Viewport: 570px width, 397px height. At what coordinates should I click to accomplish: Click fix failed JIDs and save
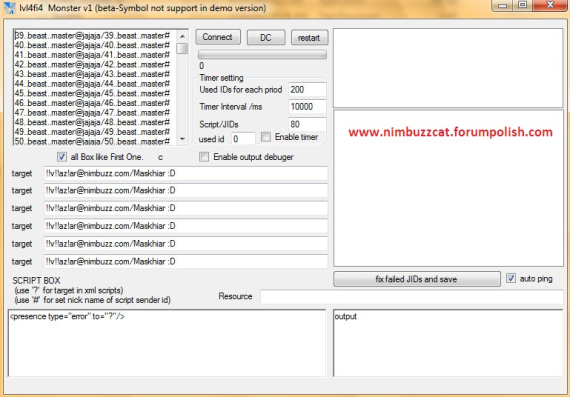point(417,279)
